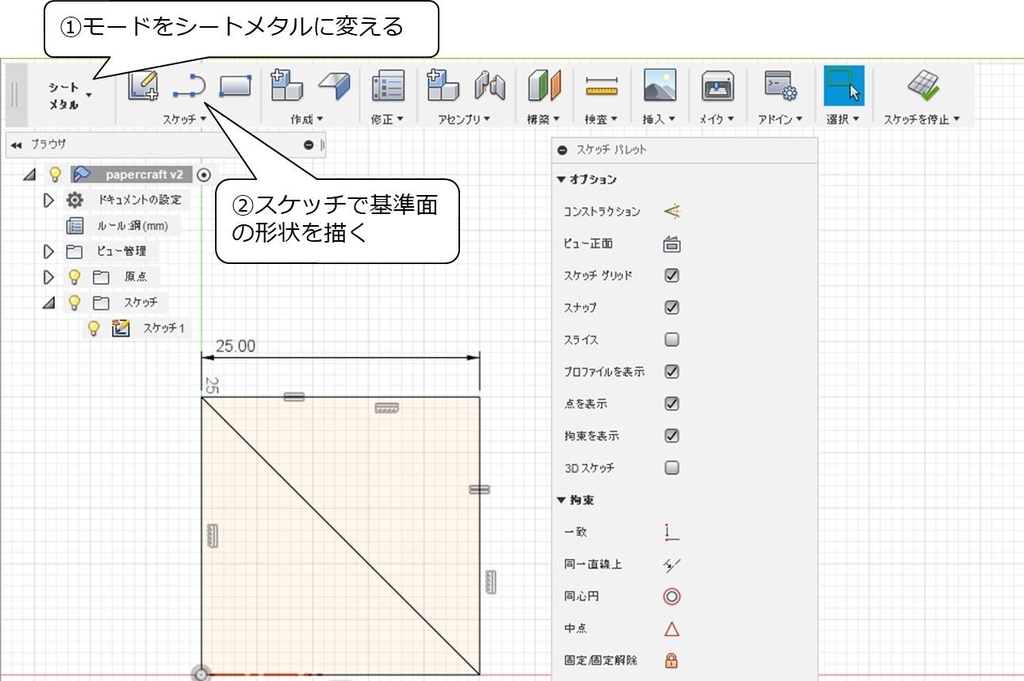Collapse the papercraft v2 root node
The height and width of the screenshot is (681, 1024).
(x=29, y=175)
